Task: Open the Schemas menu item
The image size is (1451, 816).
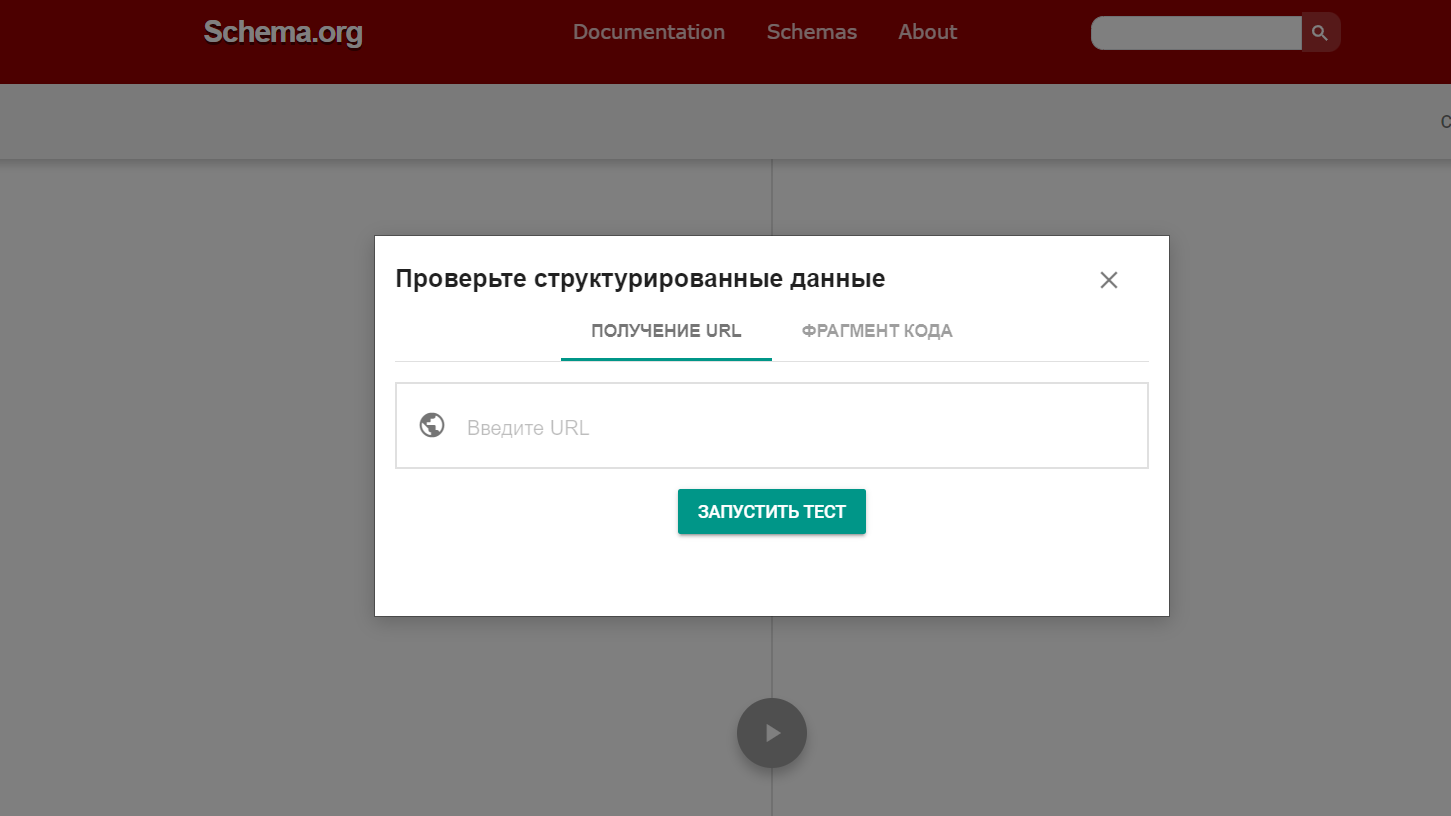Action: click(811, 32)
